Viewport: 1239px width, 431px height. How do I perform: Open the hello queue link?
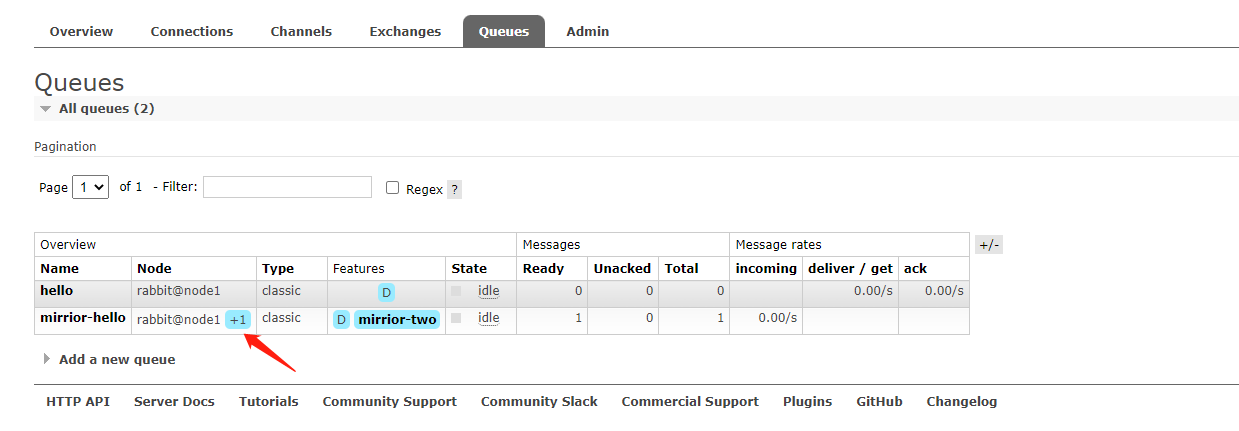tap(56, 291)
